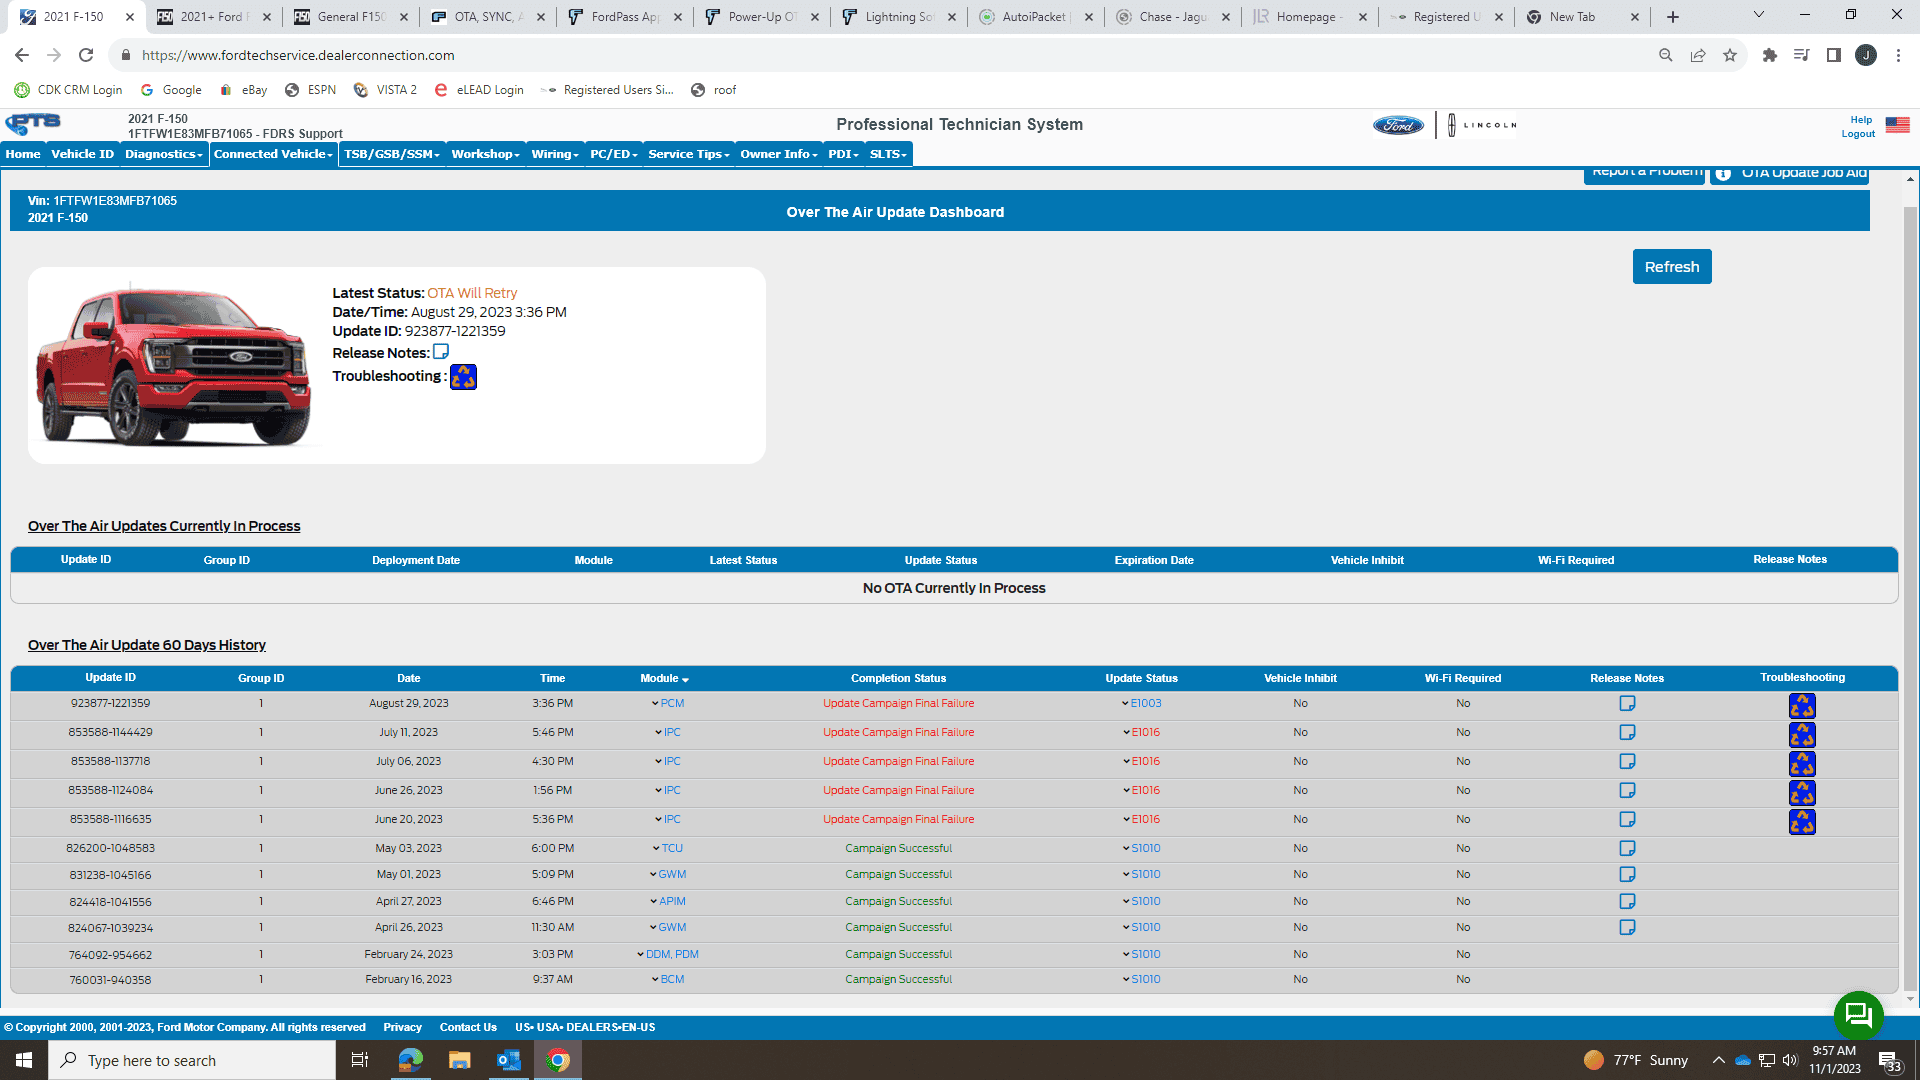Click the Troubleshooting icon on vehicle card
This screenshot has width=1920, height=1080.
tap(463, 376)
